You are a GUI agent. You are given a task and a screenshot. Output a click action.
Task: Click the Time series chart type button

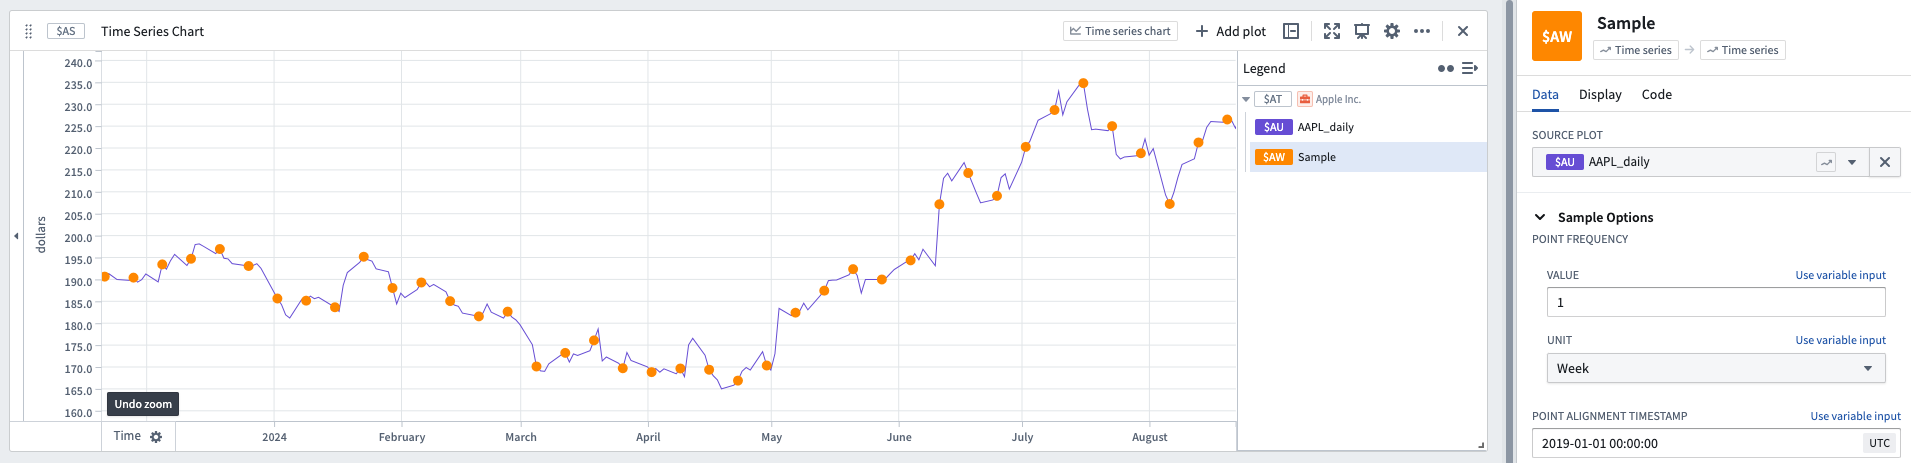point(1120,31)
